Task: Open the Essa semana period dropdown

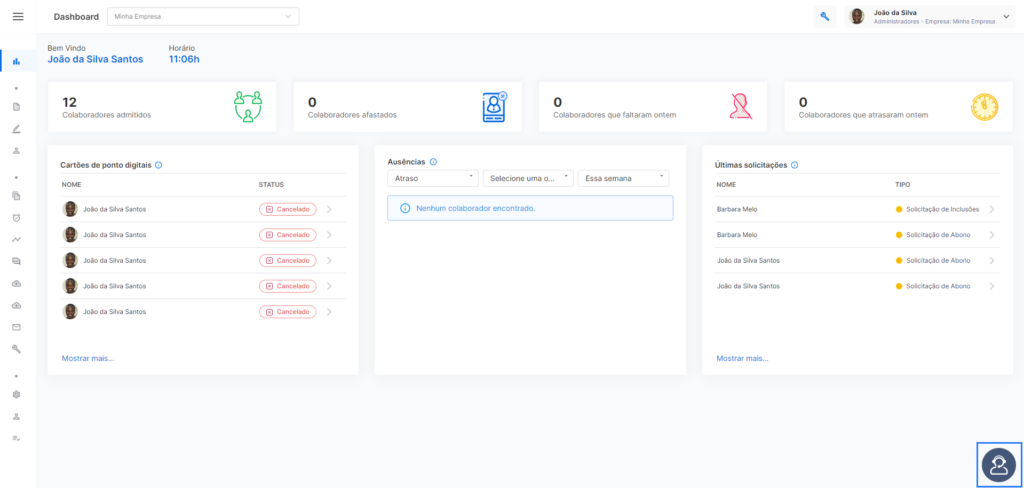Action: pos(624,178)
